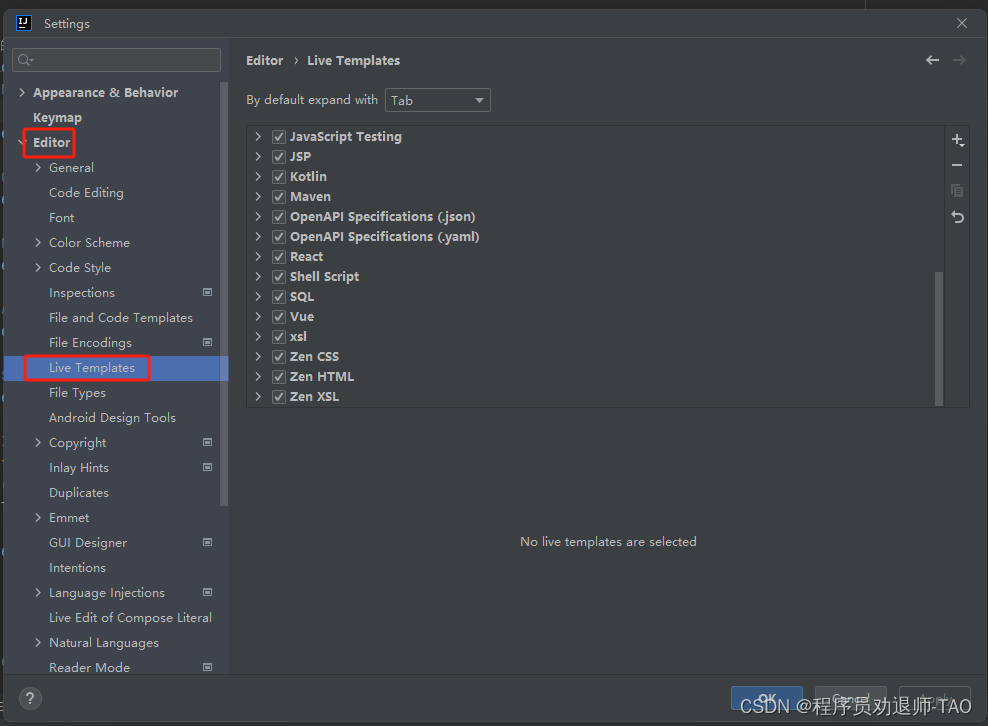This screenshot has height=726, width=988.
Task: Click the project-level marker icon beside Inlay Hints
Action: pyautogui.click(x=207, y=467)
